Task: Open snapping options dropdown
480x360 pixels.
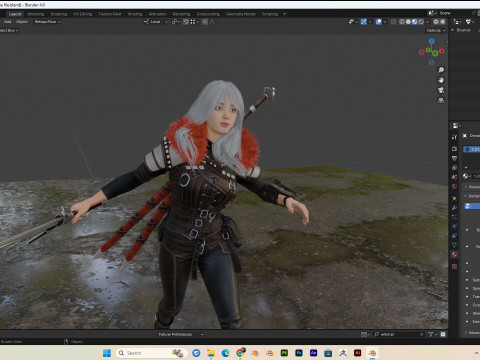Action: tap(194, 22)
